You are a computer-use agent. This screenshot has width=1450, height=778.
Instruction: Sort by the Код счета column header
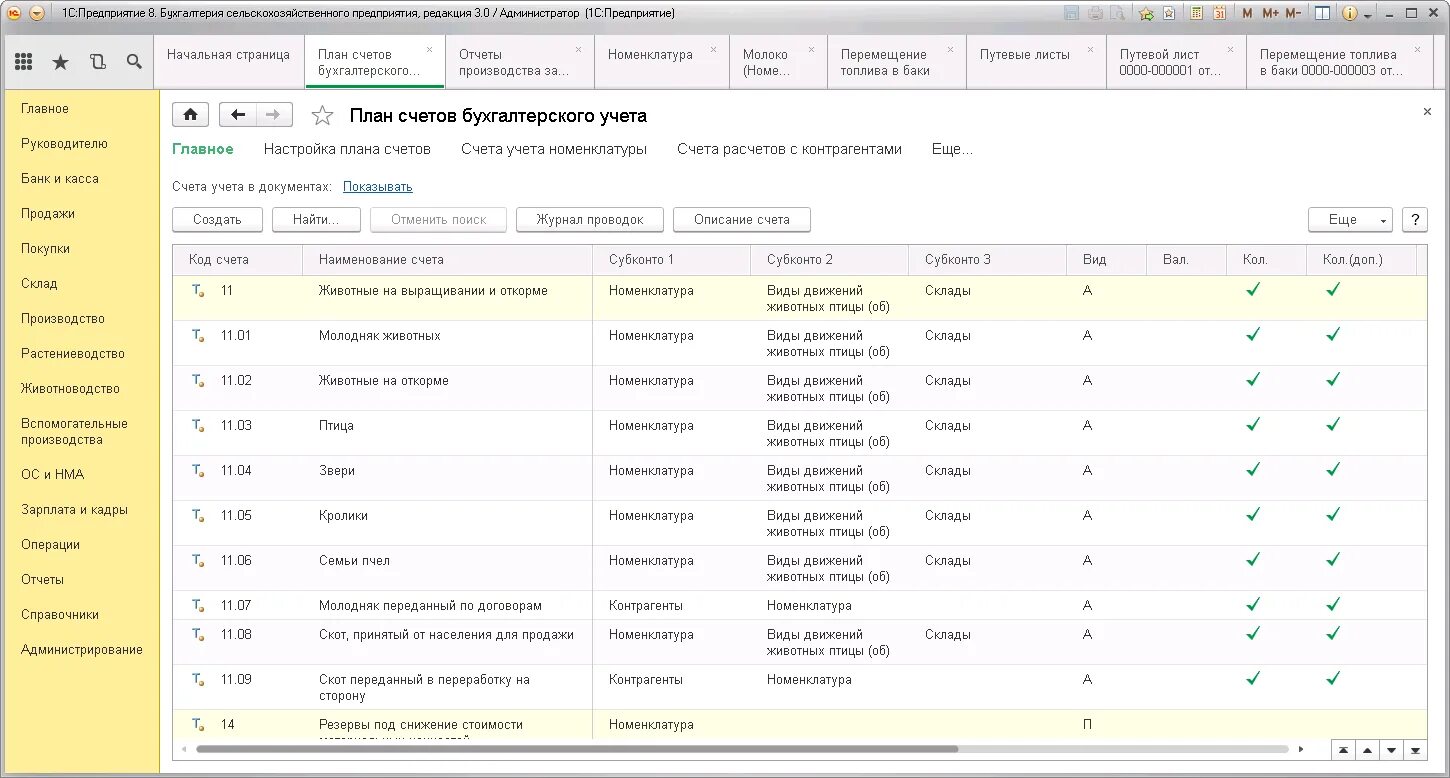point(238,260)
